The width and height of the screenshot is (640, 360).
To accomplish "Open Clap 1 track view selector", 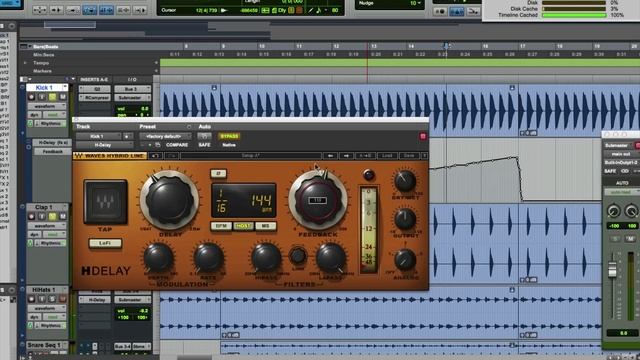I will pos(47,226).
